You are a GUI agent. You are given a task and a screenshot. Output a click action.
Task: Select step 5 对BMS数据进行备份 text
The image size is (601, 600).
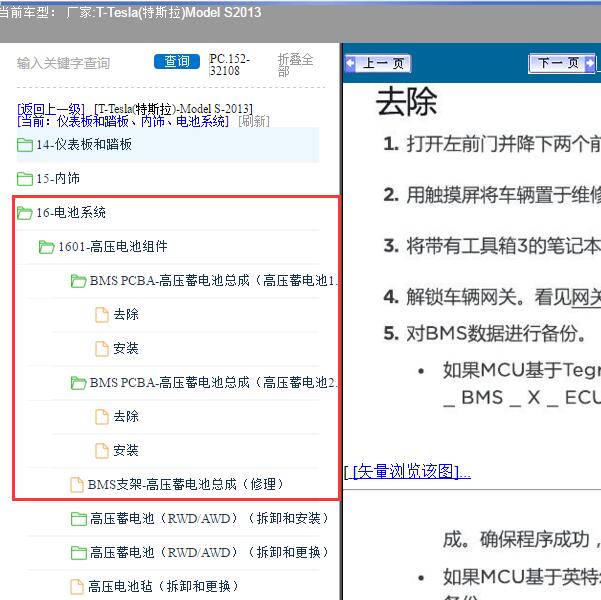point(496,334)
